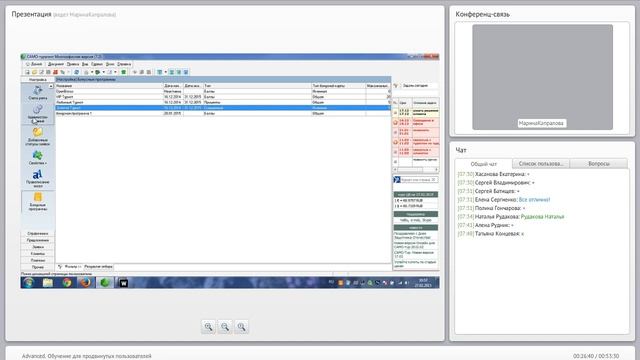The height and width of the screenshot is (360, 640).
Task: Select the Любимый Турист row
Action: tap(223, 102)
